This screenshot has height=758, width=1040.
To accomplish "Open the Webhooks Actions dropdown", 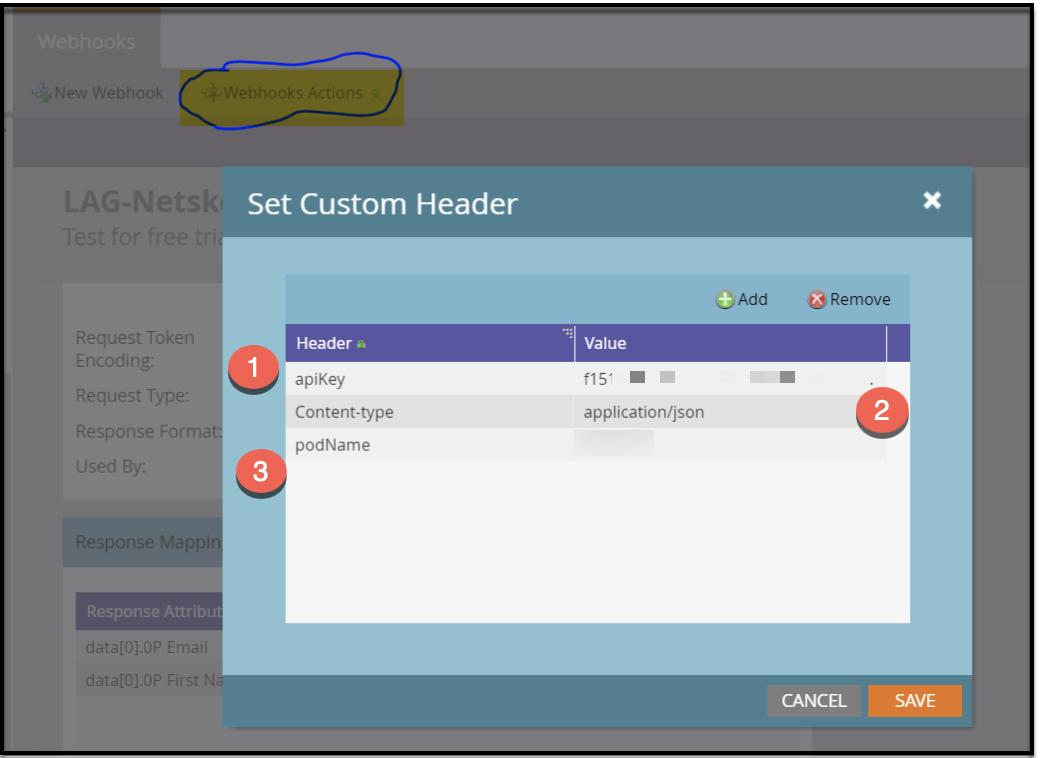I will [x=292, y=93].
